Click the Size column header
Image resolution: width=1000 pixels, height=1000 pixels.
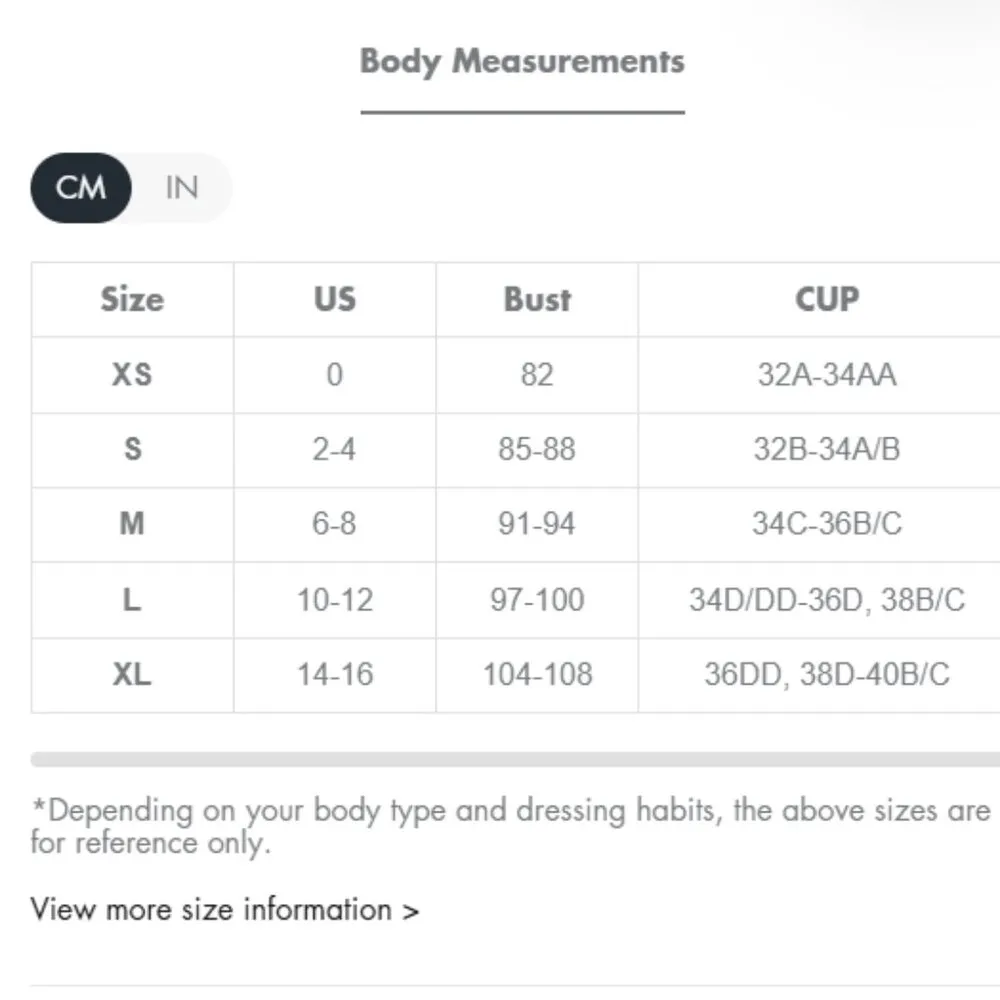pyautogui.click(x=132, y=299)
